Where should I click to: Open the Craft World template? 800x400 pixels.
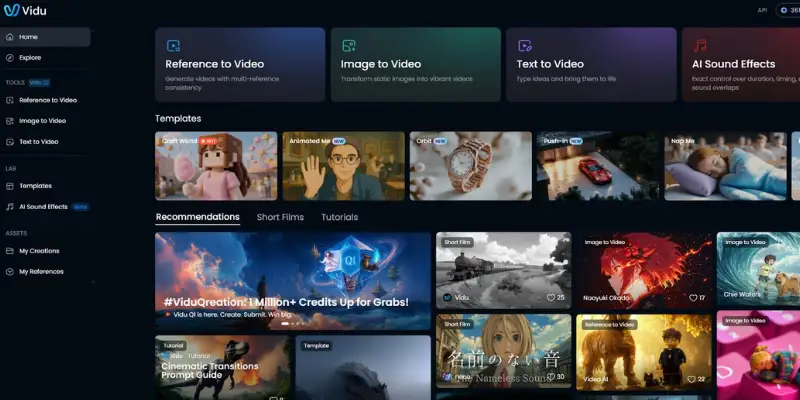pos(216,166)
